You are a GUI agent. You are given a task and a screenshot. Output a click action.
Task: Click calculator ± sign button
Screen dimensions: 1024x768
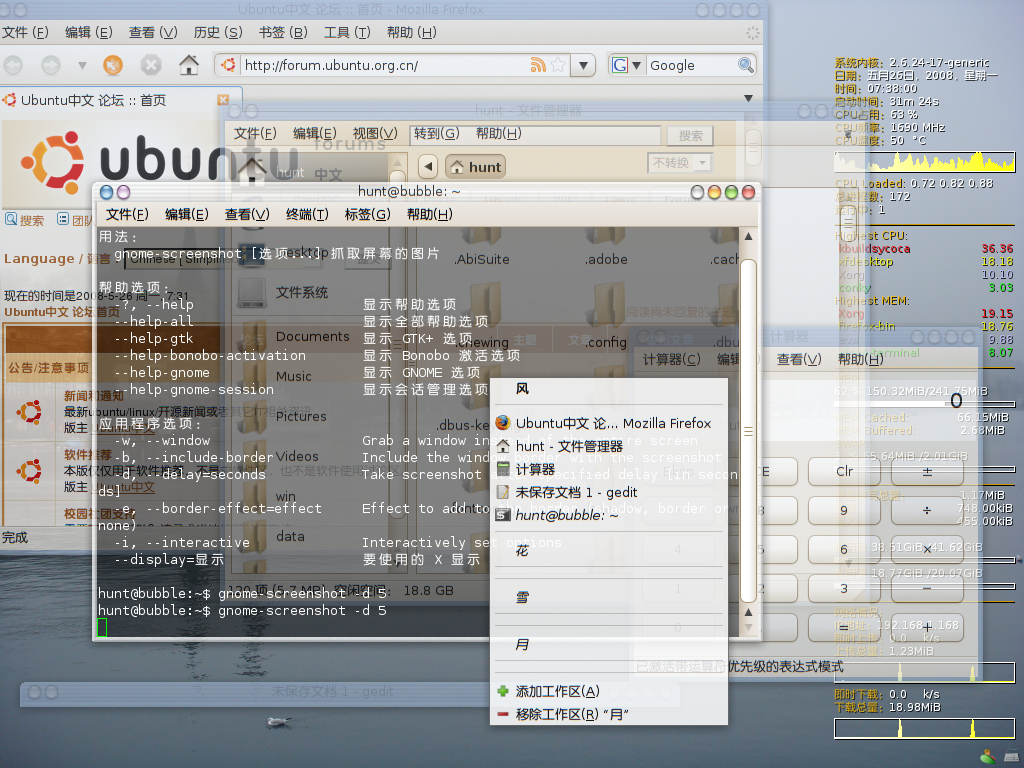(927, 471)
